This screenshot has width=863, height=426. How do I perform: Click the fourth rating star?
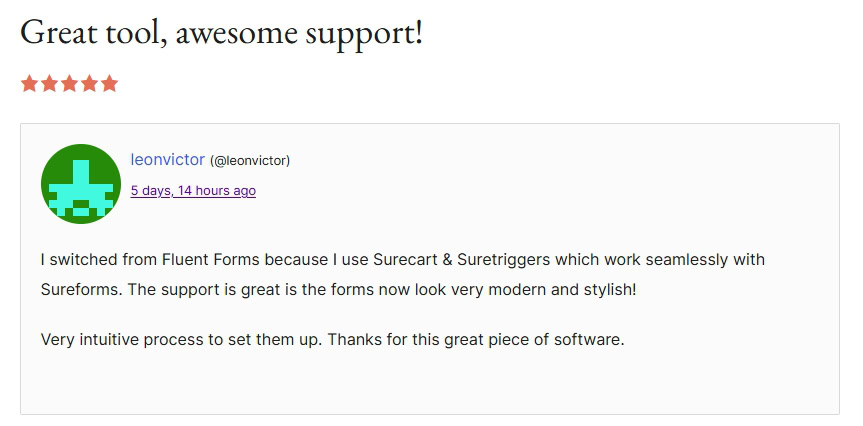(89, 84)
